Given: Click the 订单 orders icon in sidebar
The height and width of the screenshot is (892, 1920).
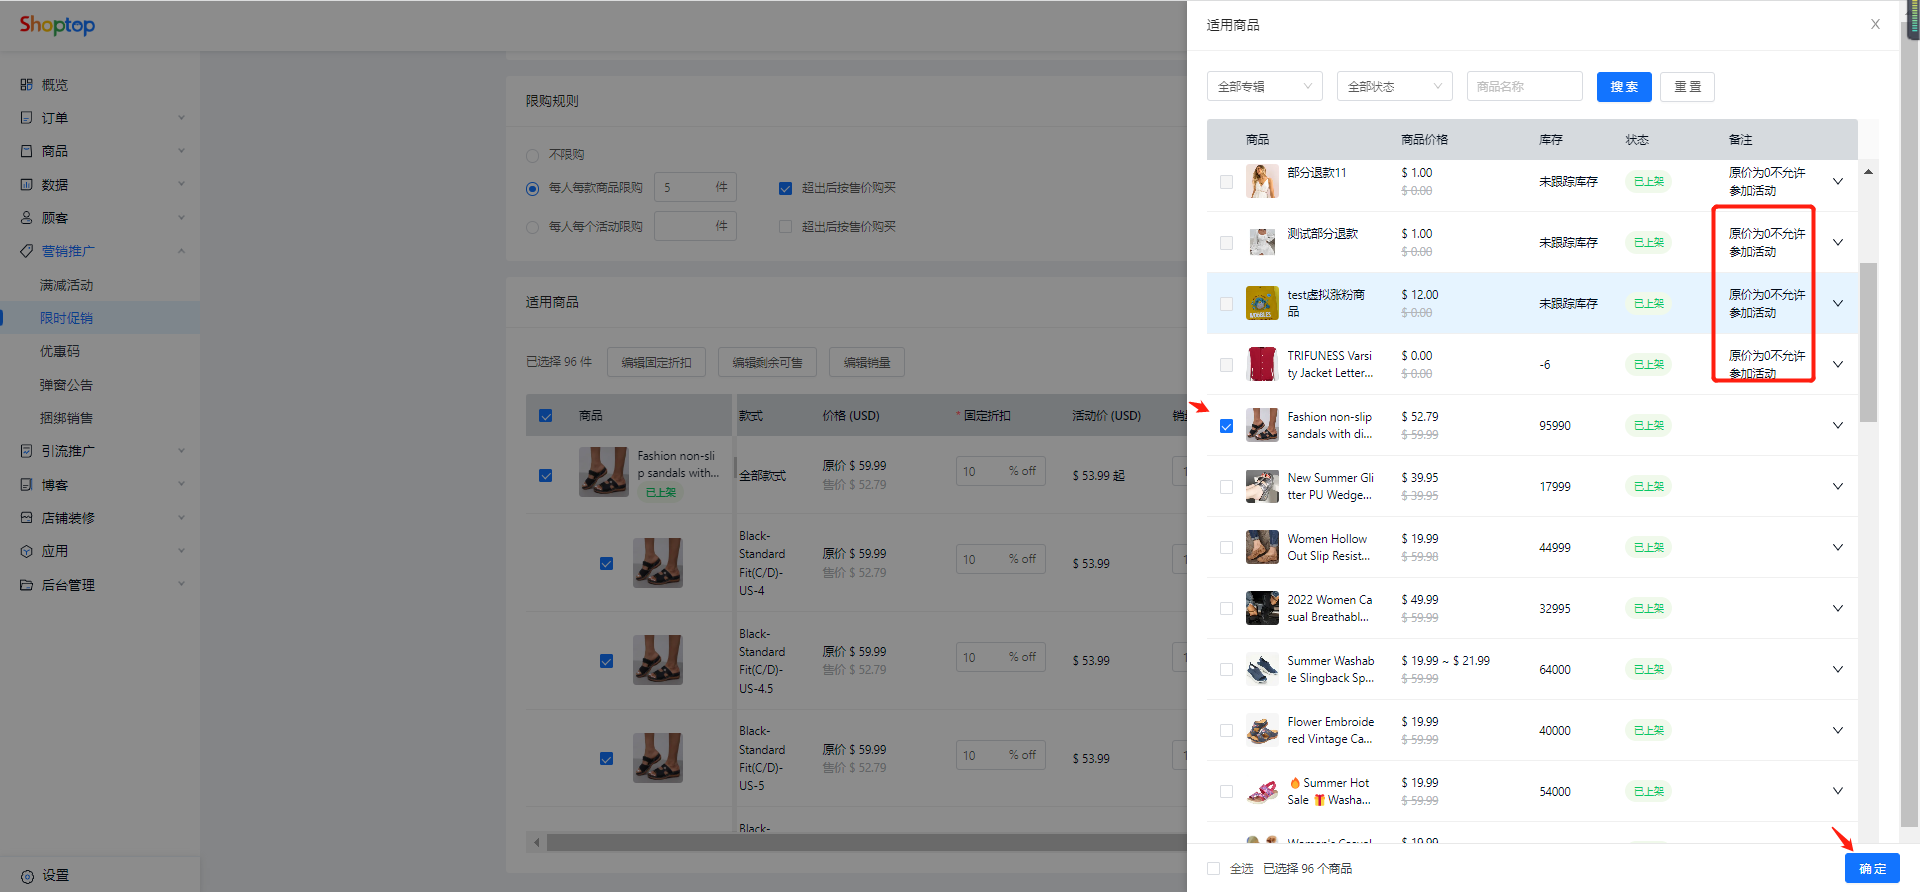Looking at the screenshot, I should pos(27,118).
